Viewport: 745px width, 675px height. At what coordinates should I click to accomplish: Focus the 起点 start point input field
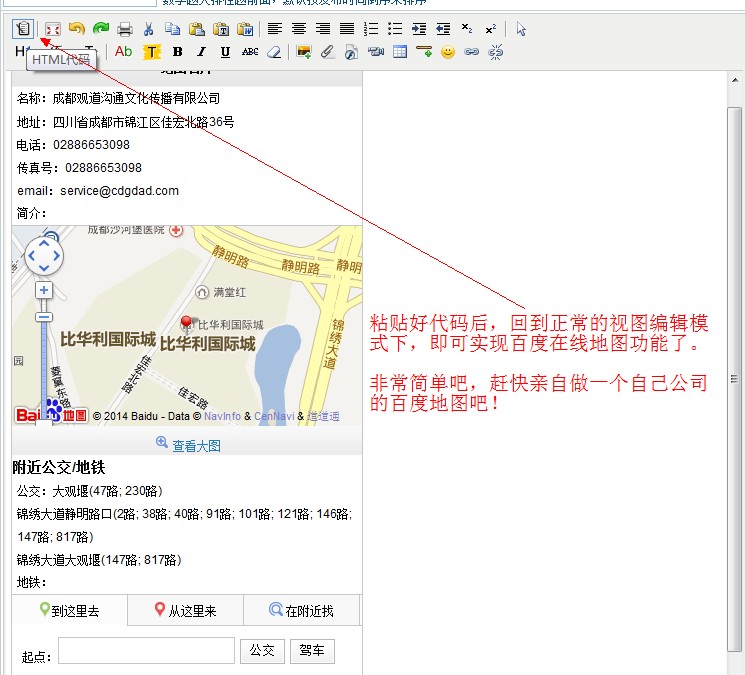tap(146, 650)
